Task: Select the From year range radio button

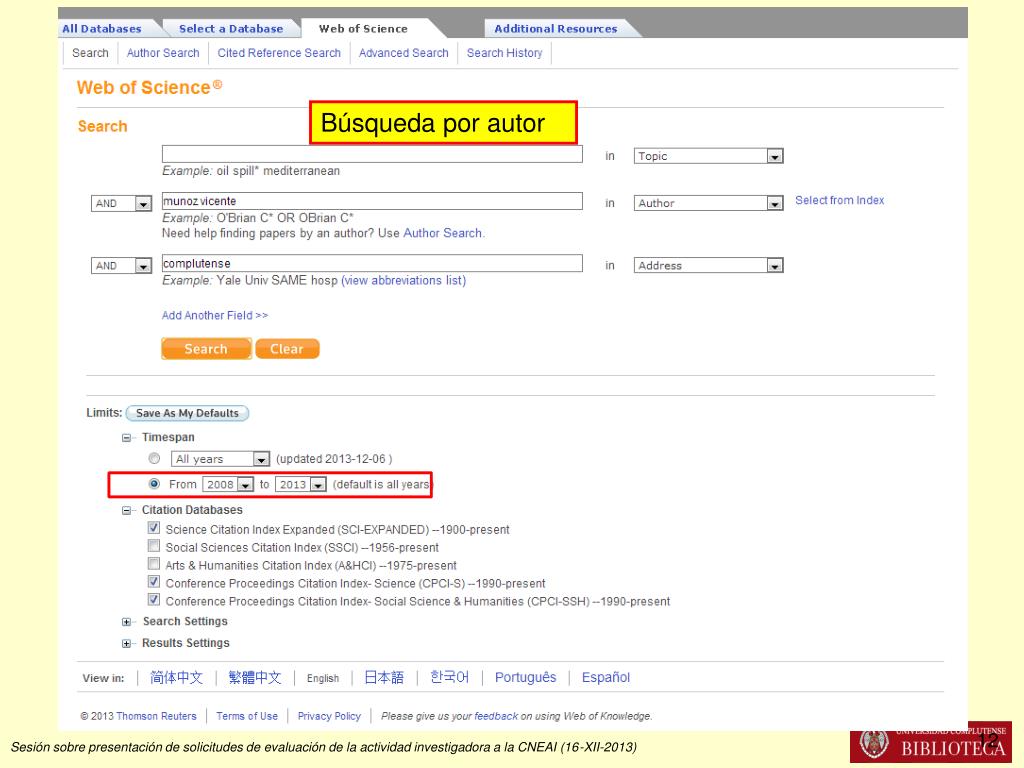Action: coord(154,484)
